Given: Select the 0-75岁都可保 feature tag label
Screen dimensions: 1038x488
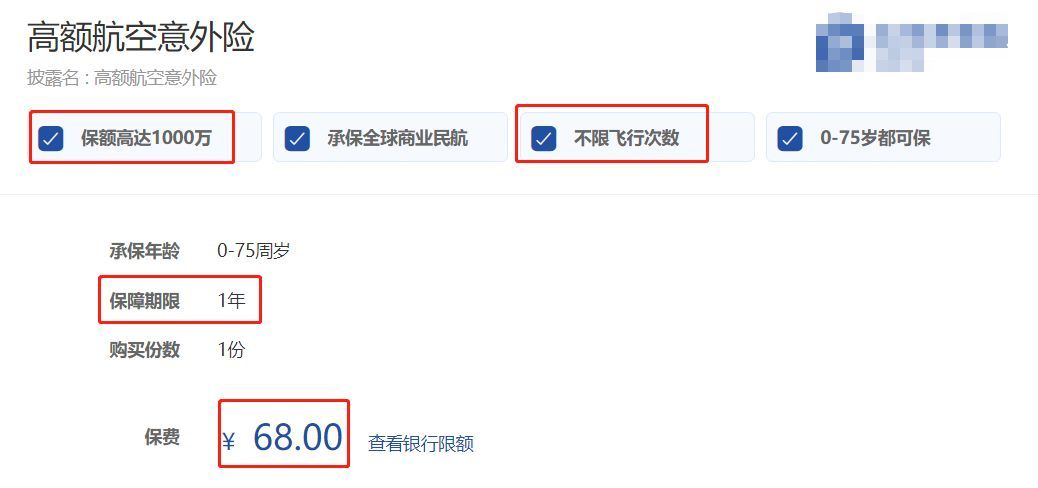Looking at the screenshot, I should (875, 138).
